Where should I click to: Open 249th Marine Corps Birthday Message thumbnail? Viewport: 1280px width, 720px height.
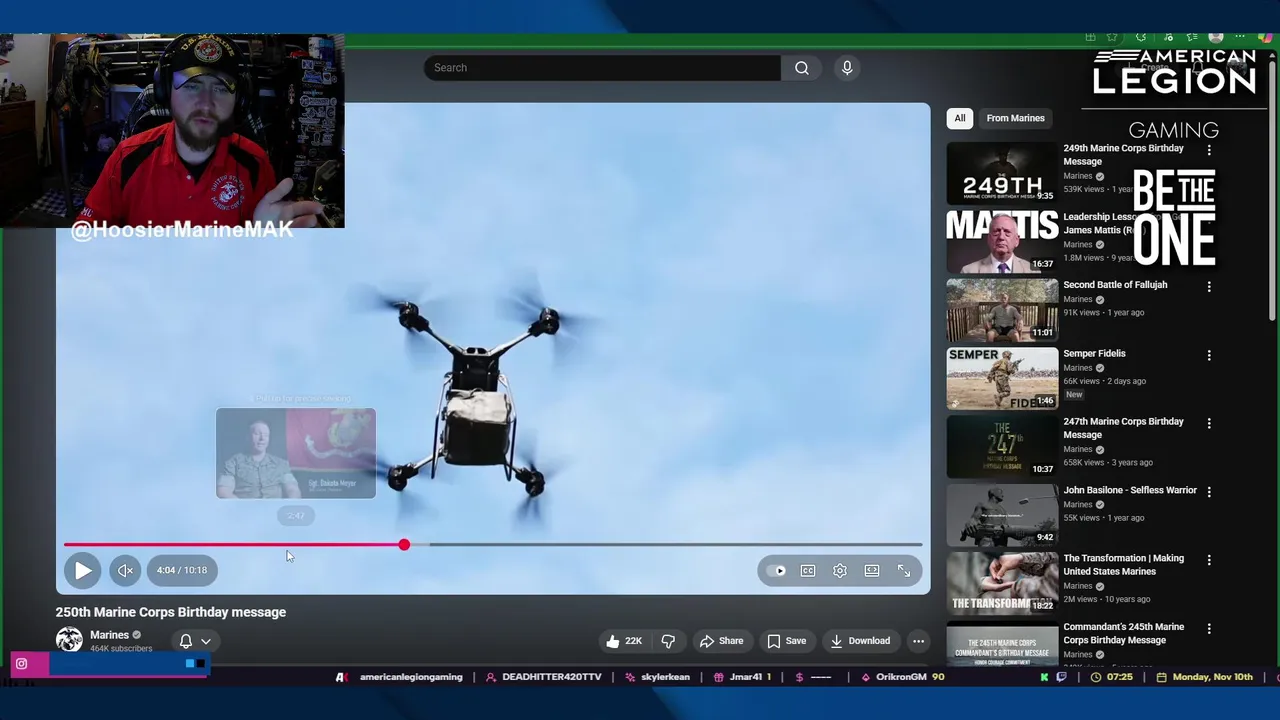1002,173
